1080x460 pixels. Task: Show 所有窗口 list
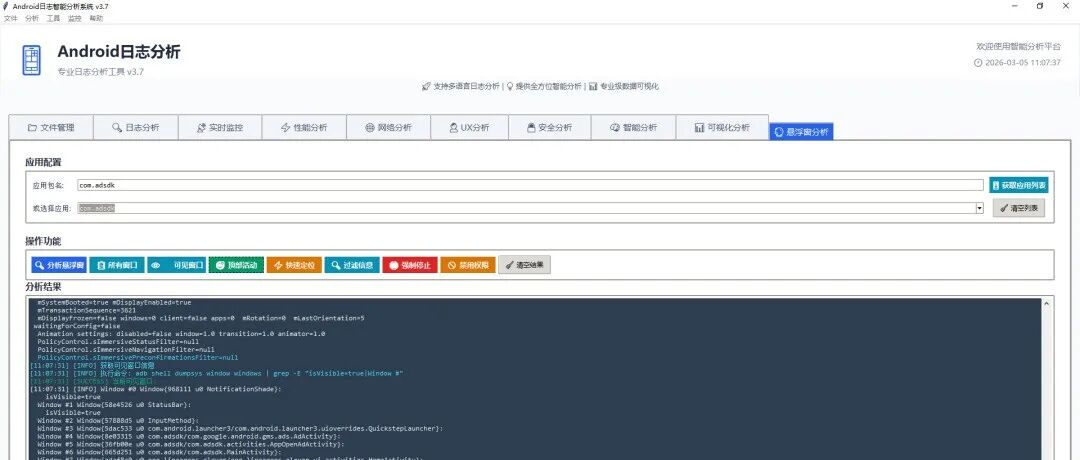(116, 265)
